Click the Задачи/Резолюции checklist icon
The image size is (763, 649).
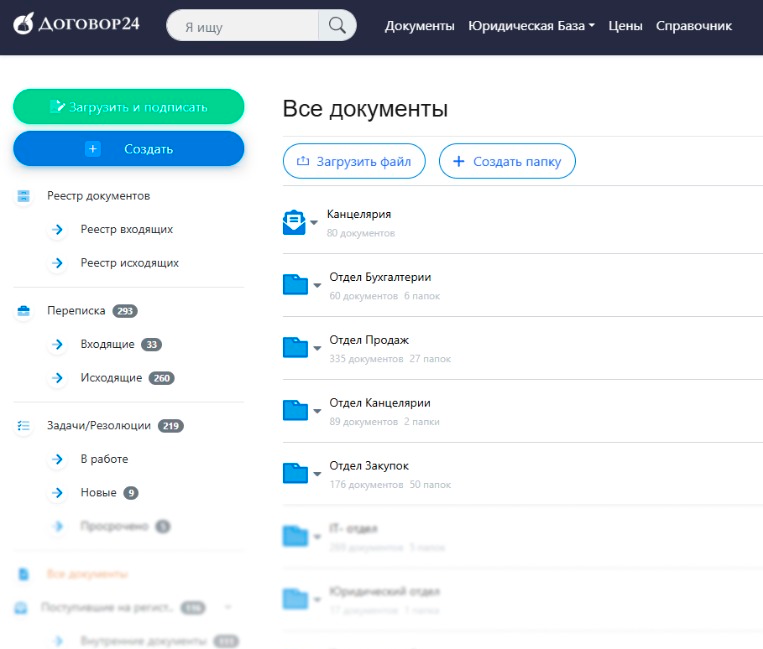pyautogui.click(x=24, y=426)
